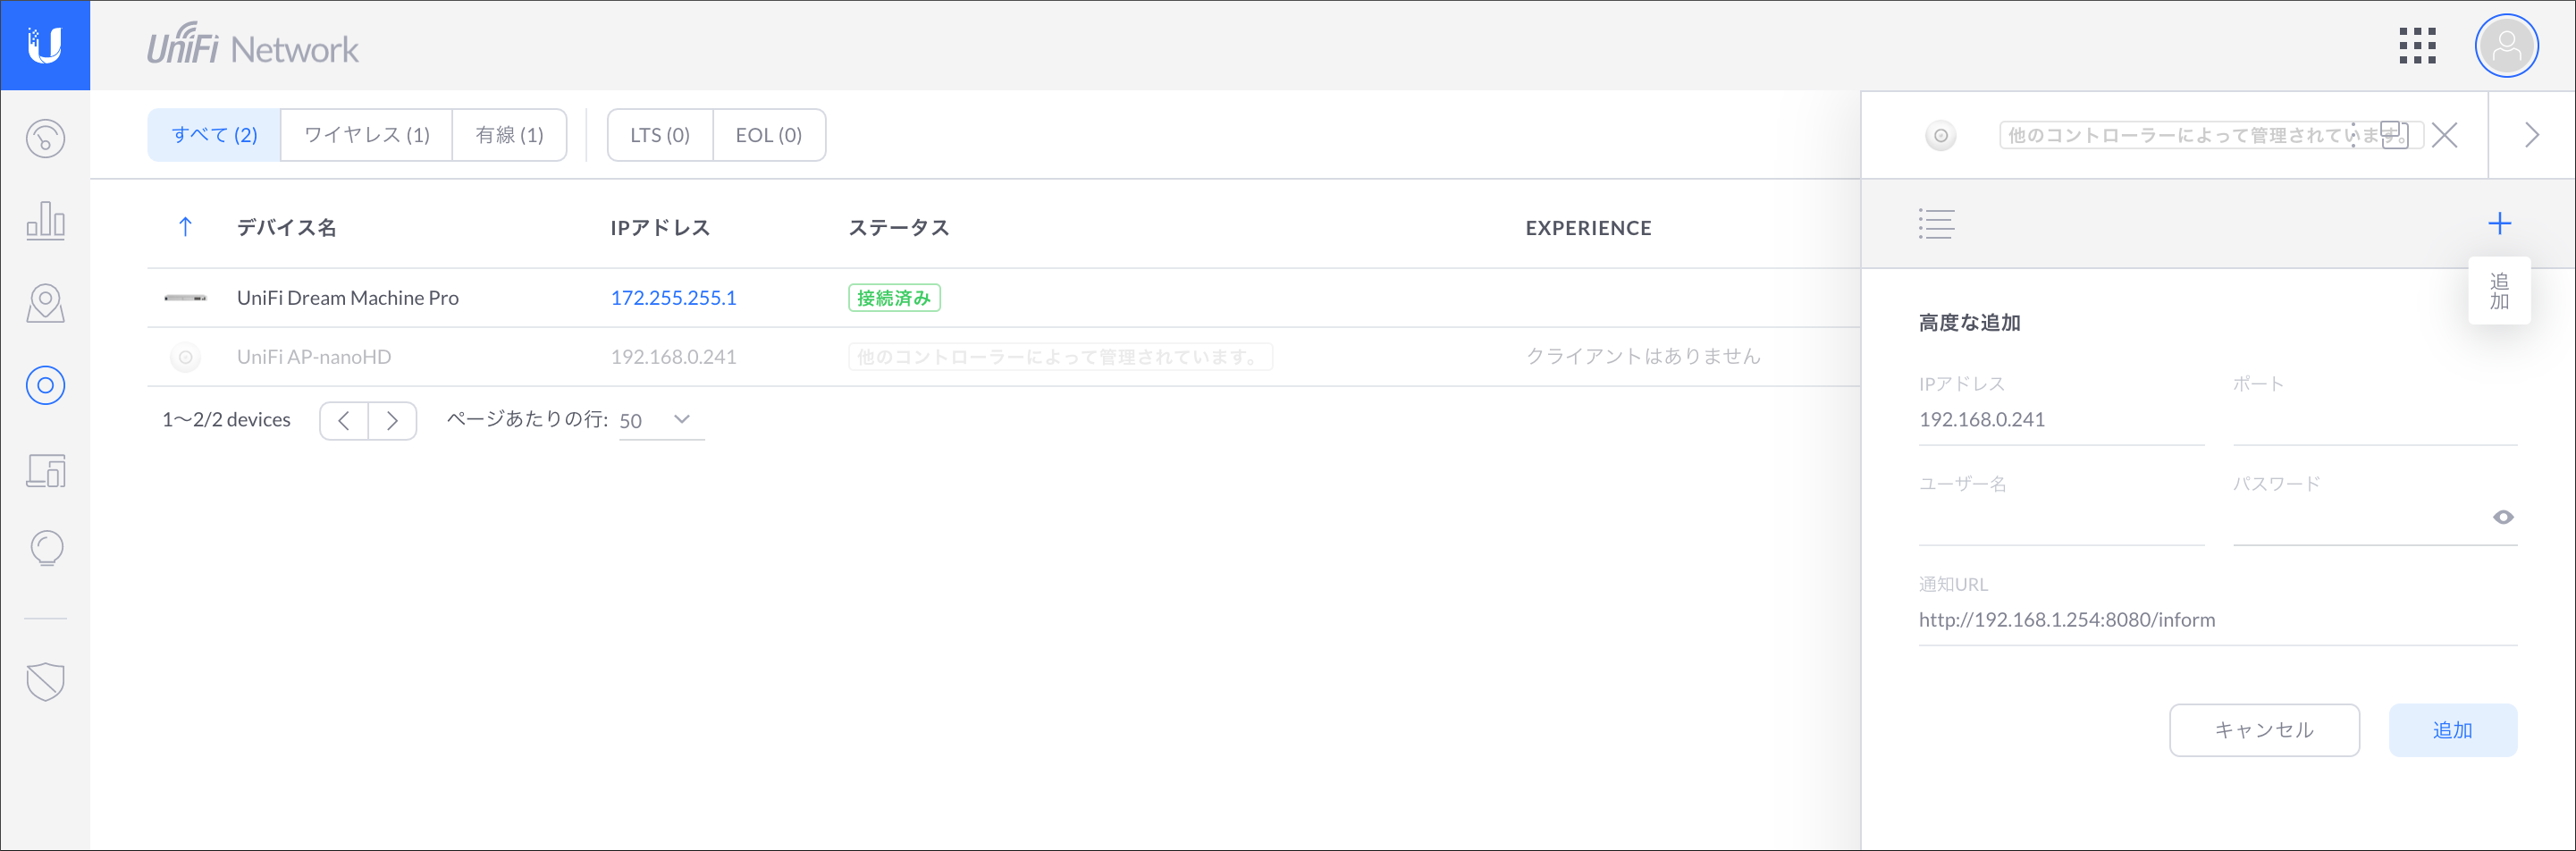Click the blue 追加 button
This screenshot has height=851, width=2576.
[x=2452, y=730]
